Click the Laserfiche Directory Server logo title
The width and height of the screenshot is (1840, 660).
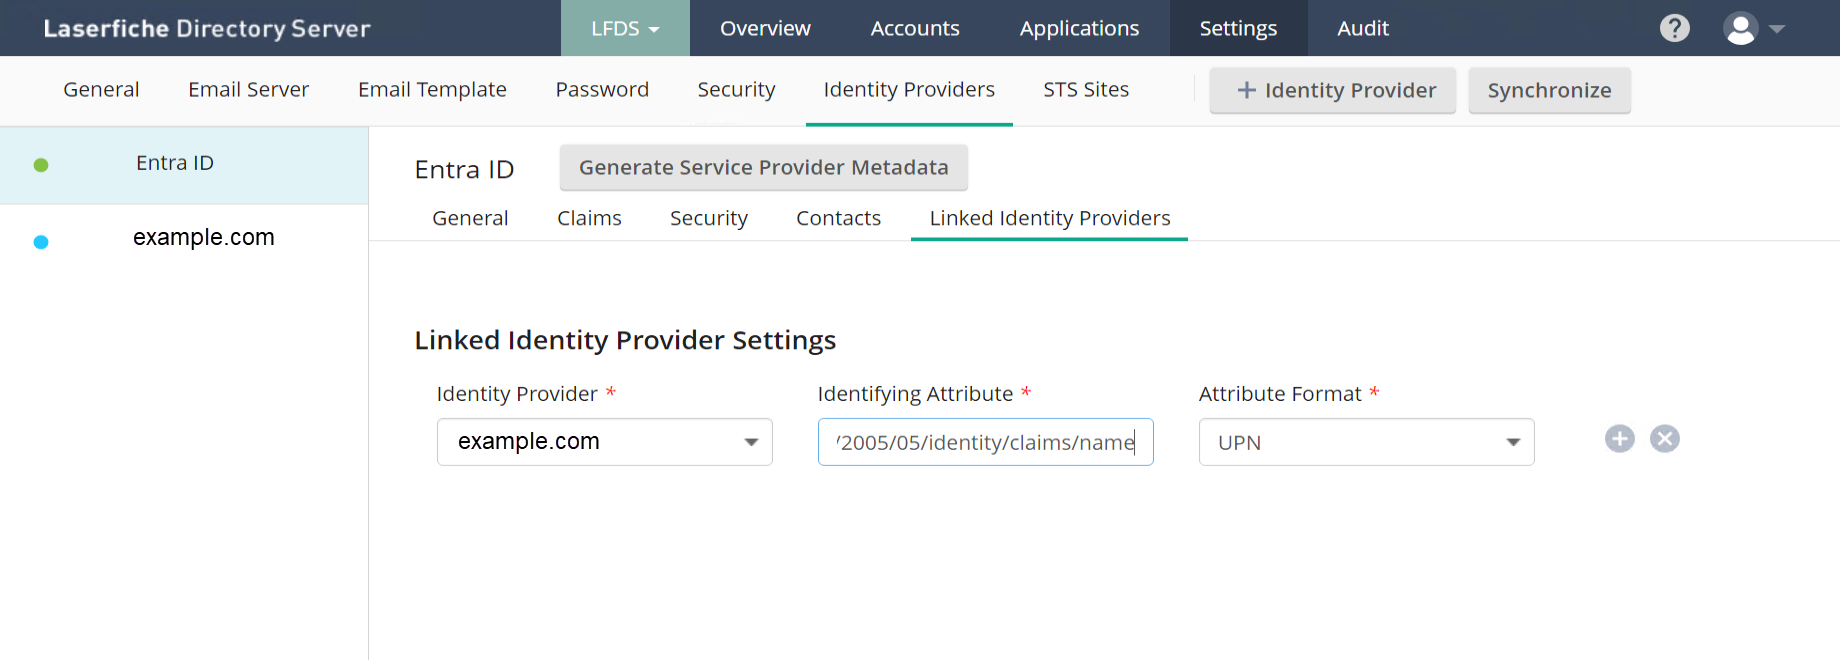207,28
